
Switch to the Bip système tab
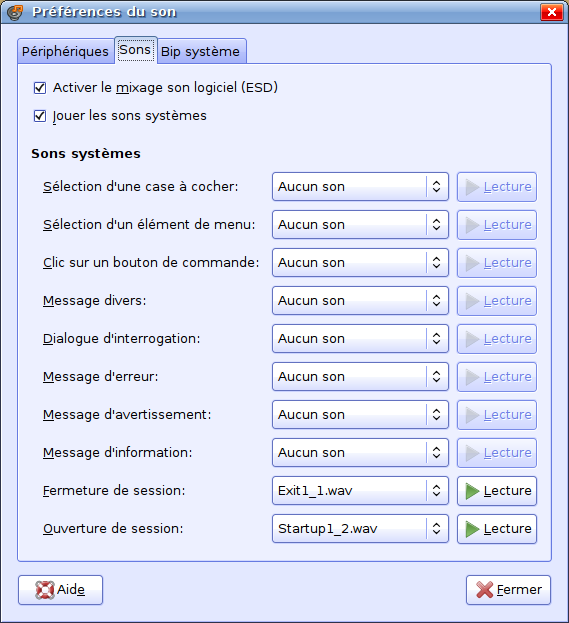click(200, 51)
